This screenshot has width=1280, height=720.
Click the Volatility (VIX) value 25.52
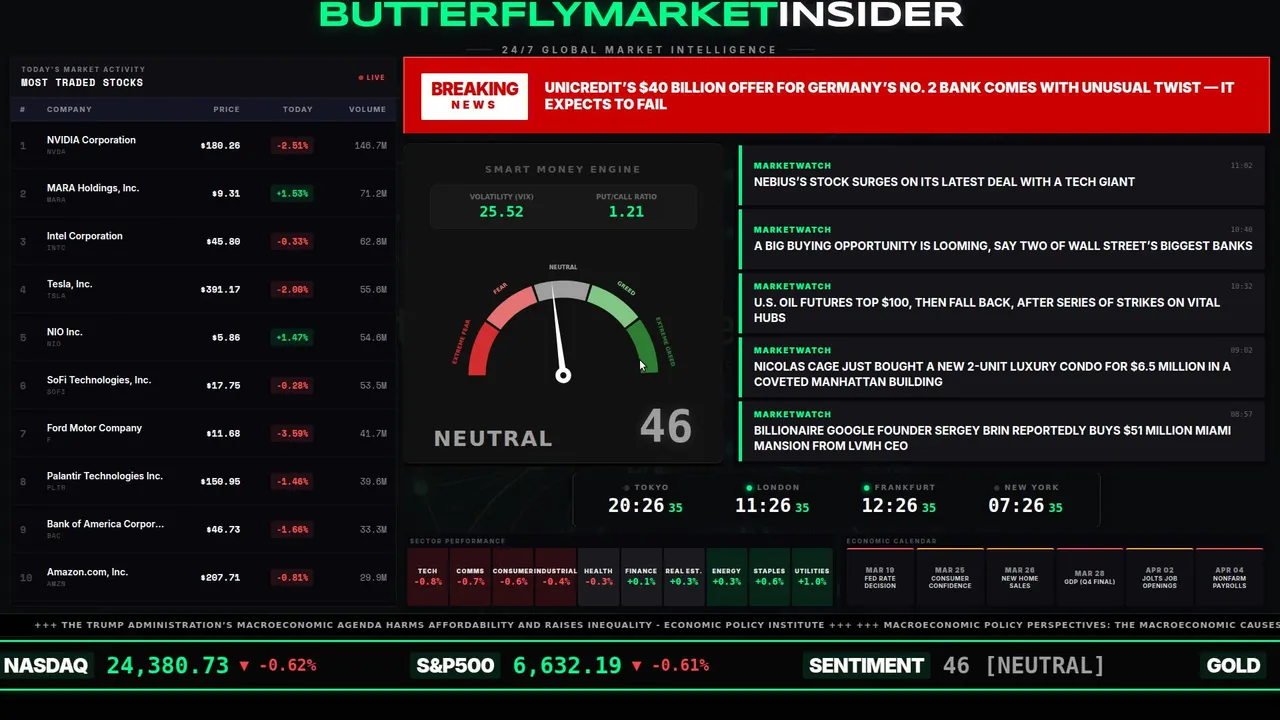tap(501, 212)
